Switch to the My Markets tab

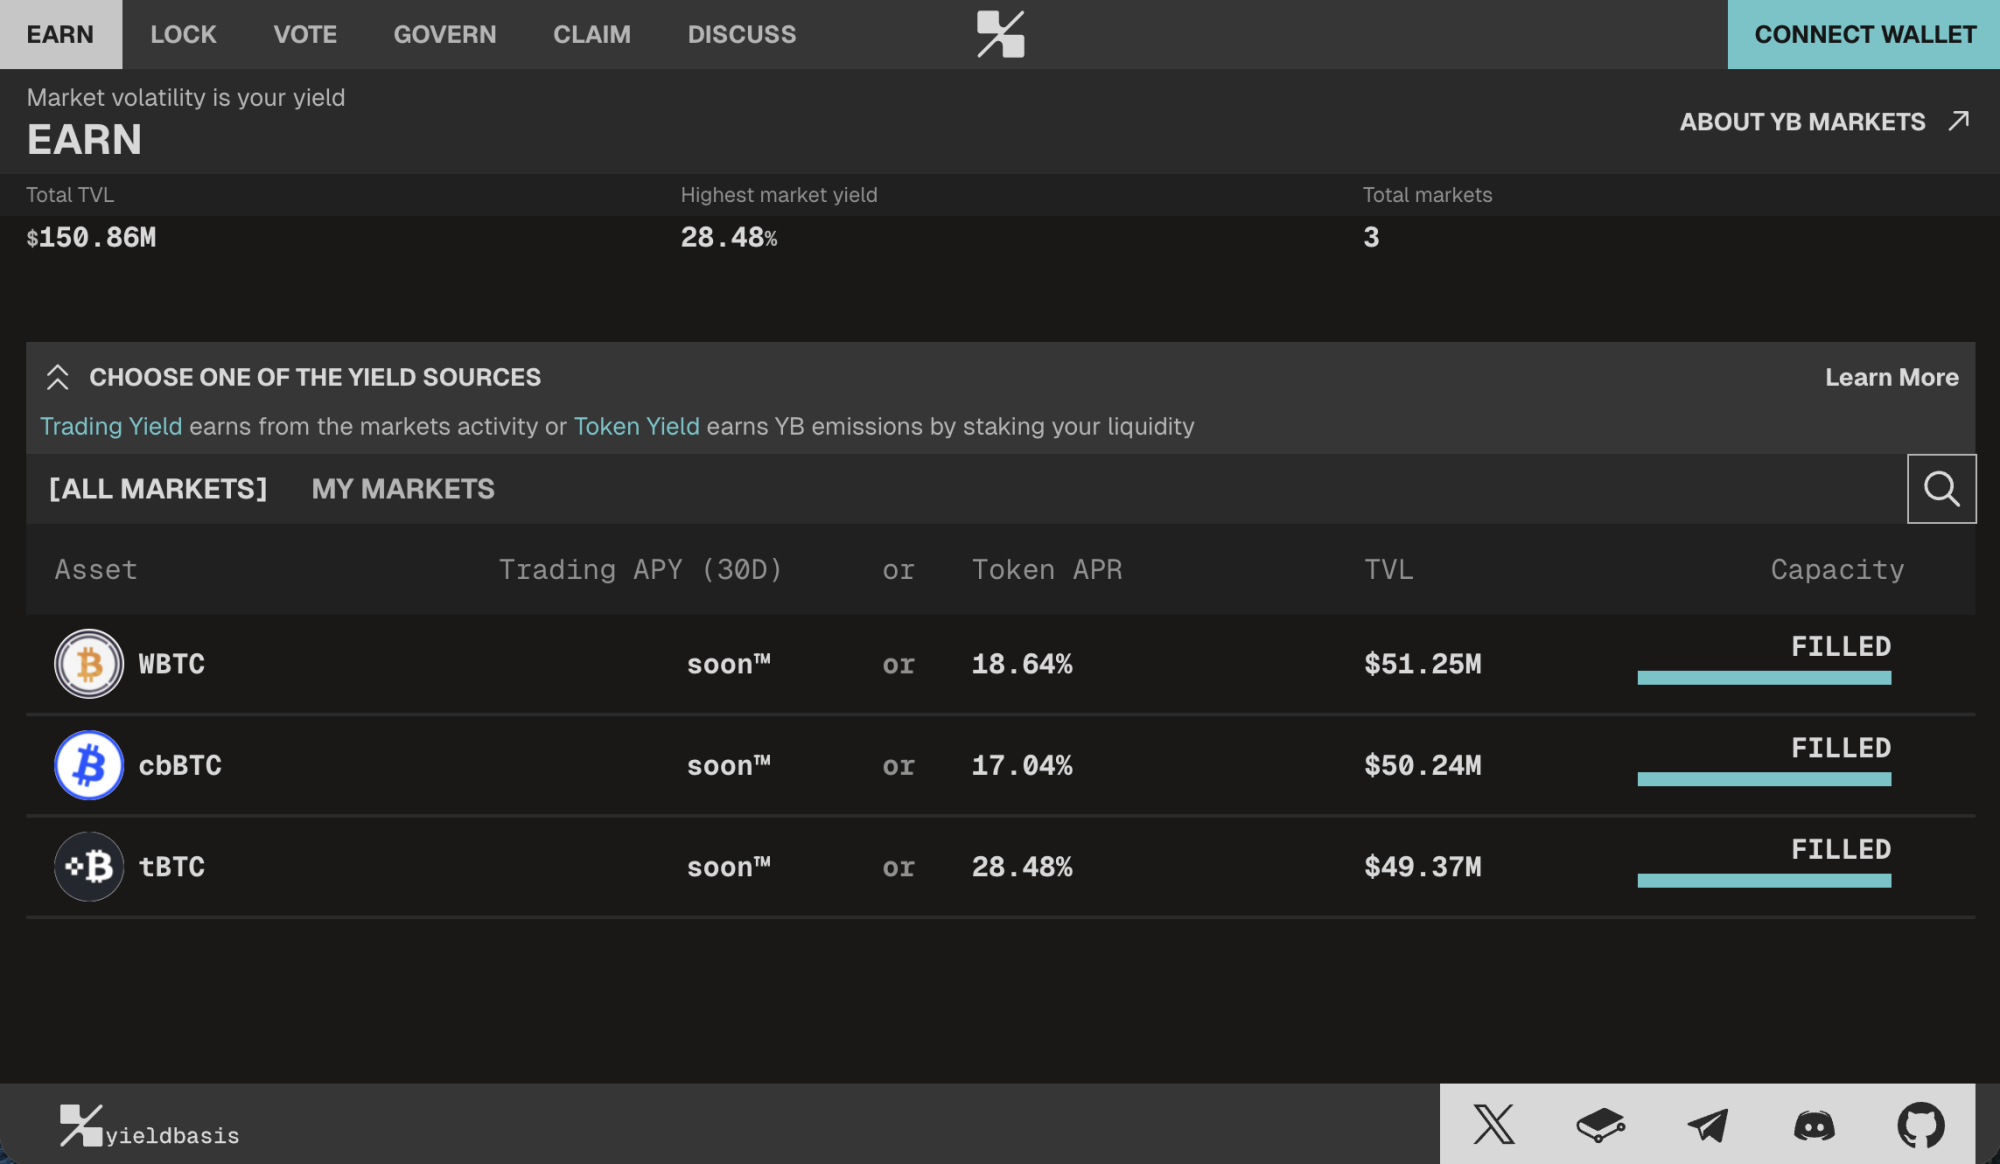coord(402,489)
